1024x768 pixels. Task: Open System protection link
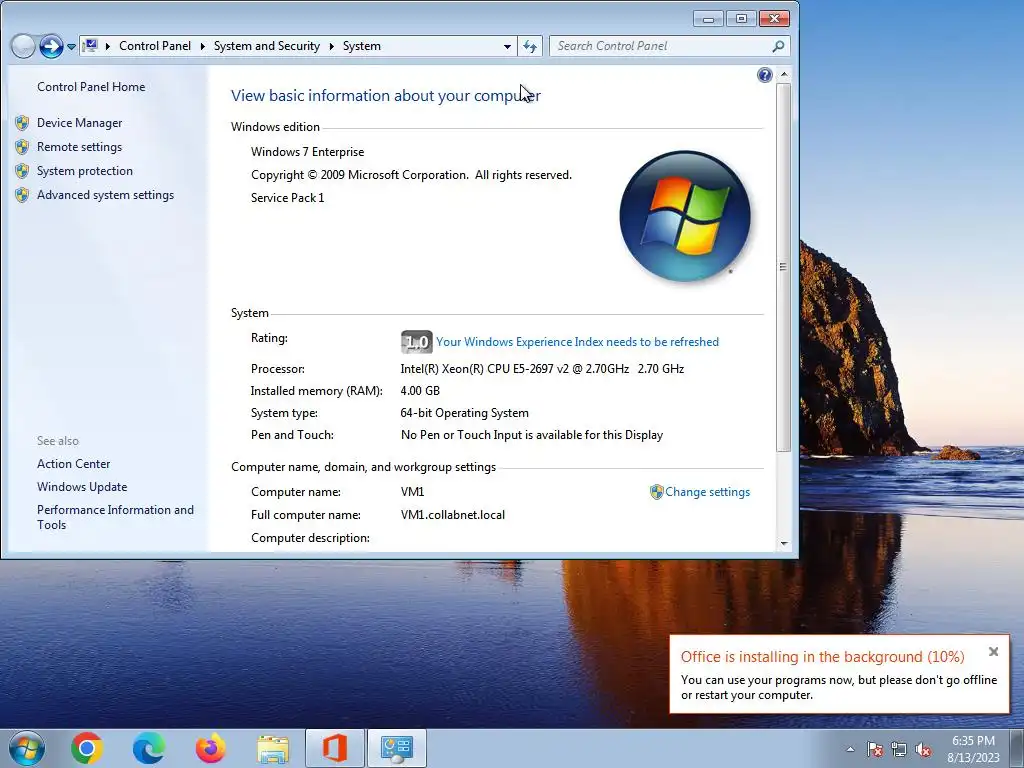point(84,171)
